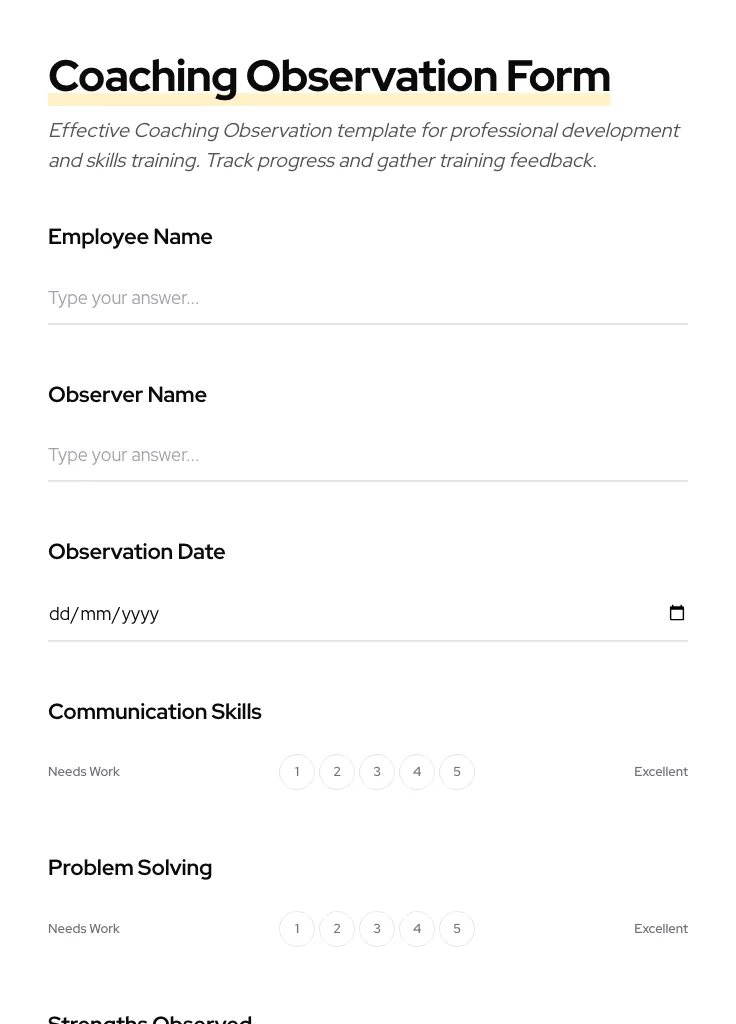Give Problem Solving a 5 rating
736x1024 pixels.
pos(457,929)
